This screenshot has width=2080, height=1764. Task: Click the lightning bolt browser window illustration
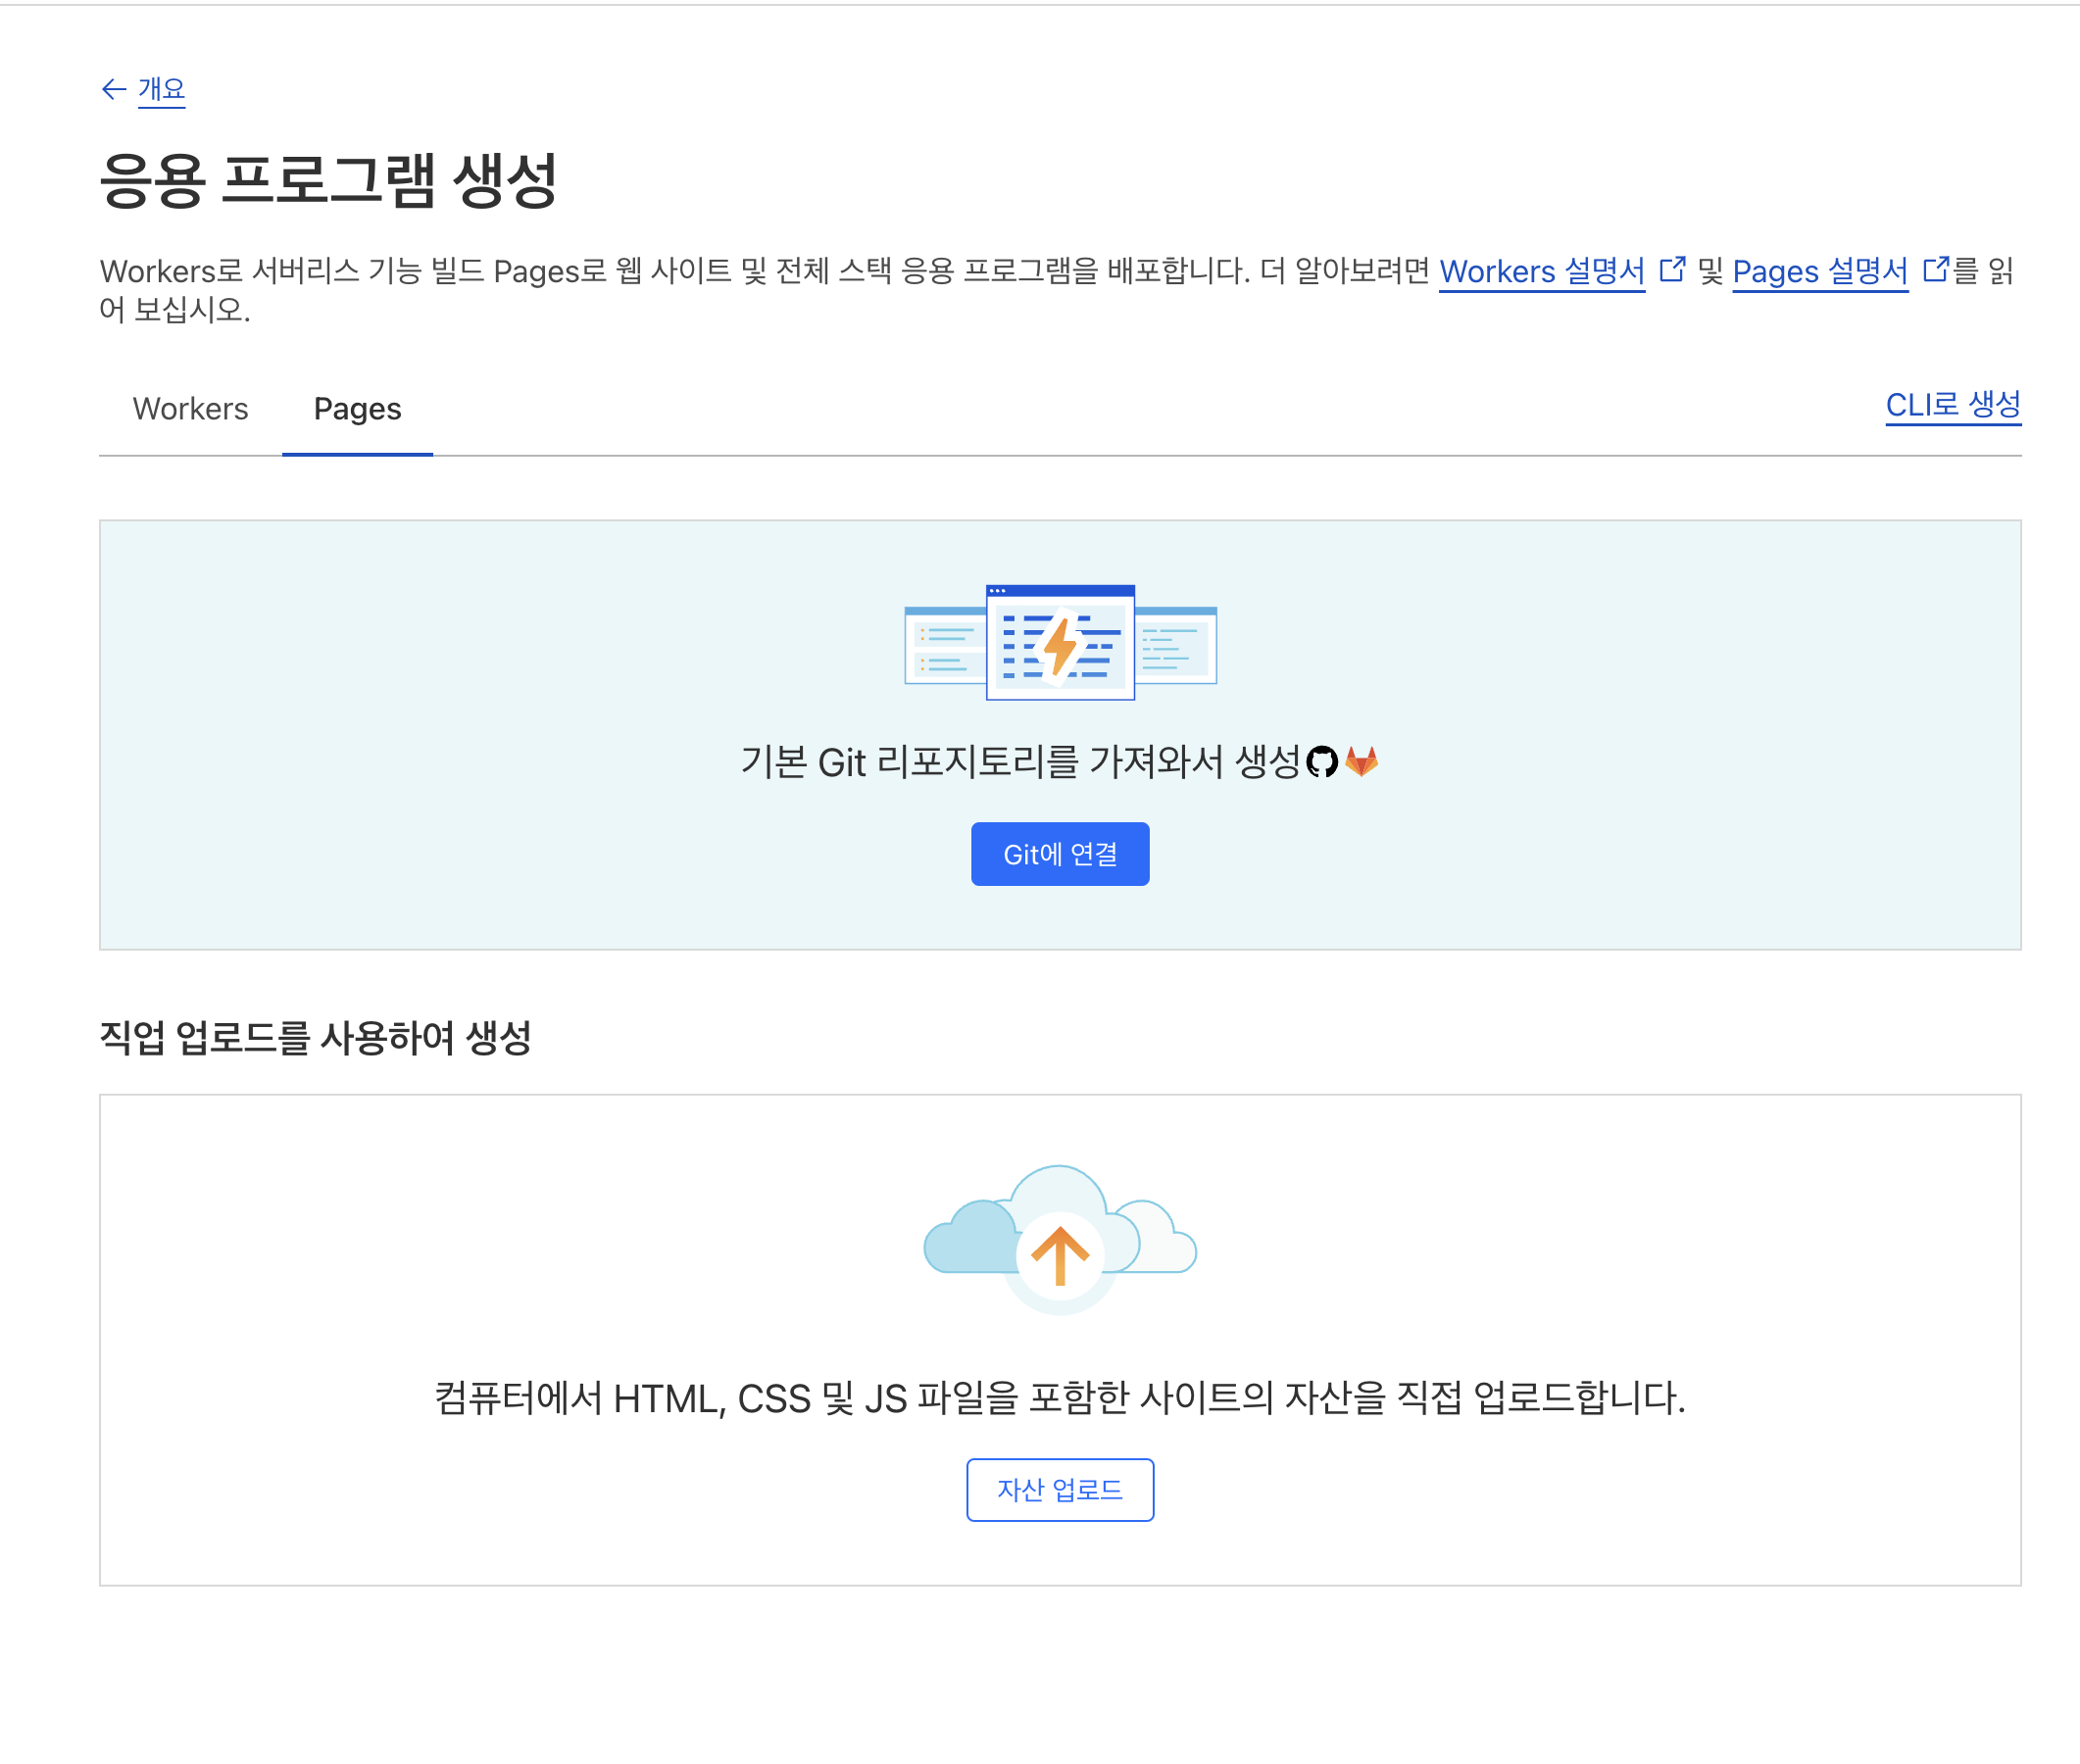(x=1060, y=643)
